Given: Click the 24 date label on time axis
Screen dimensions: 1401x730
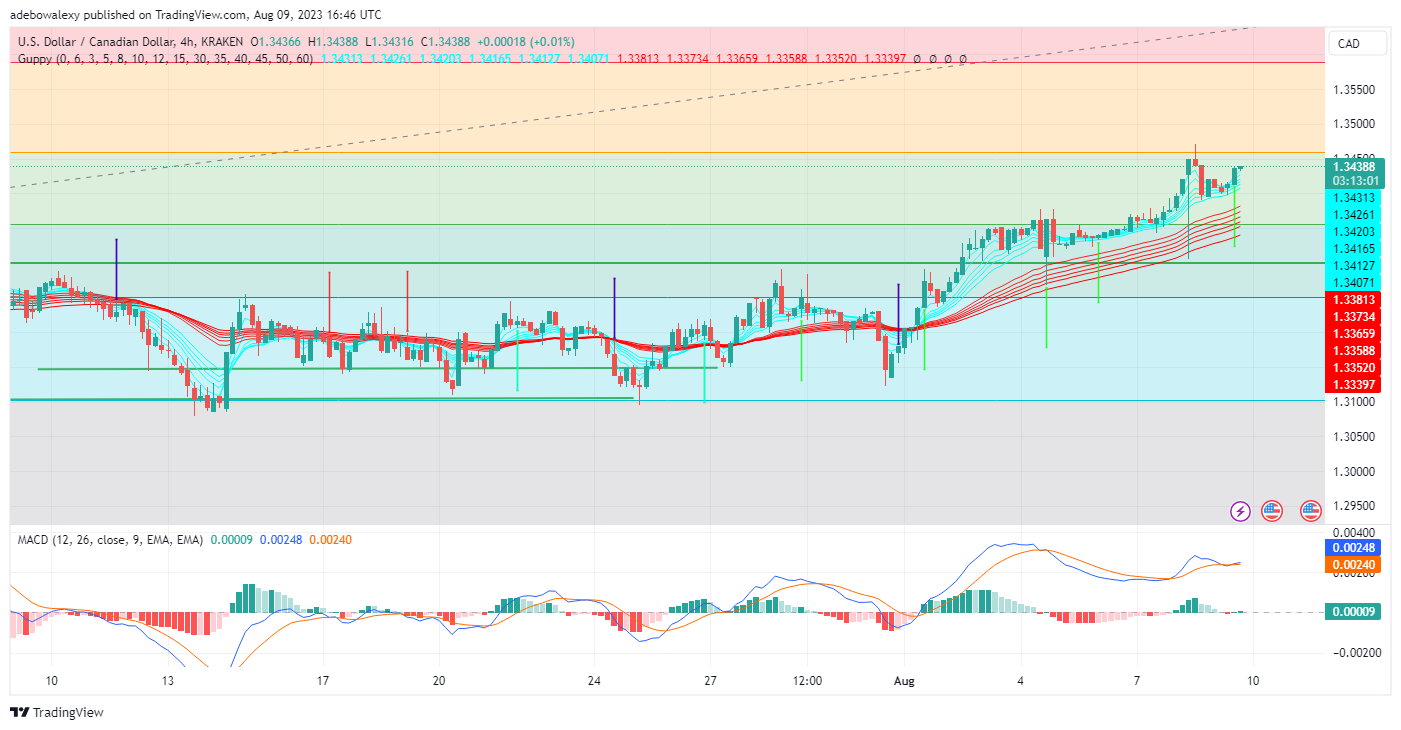Looking at the screenshot, I should click(x=594, y=680).
